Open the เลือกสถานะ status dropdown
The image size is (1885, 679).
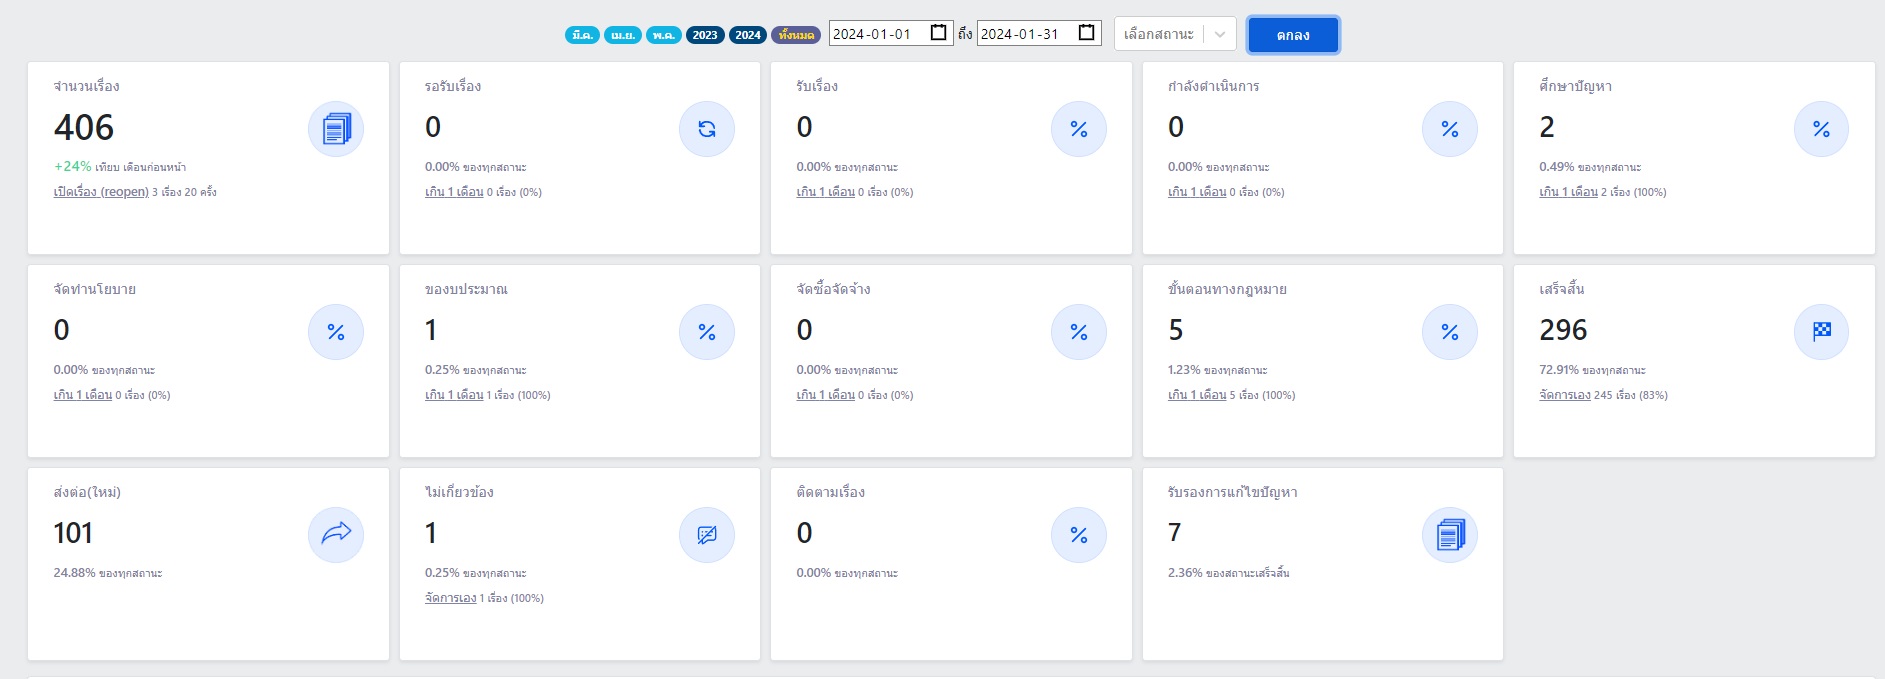pyautogui.click(x=1174, y=34)
